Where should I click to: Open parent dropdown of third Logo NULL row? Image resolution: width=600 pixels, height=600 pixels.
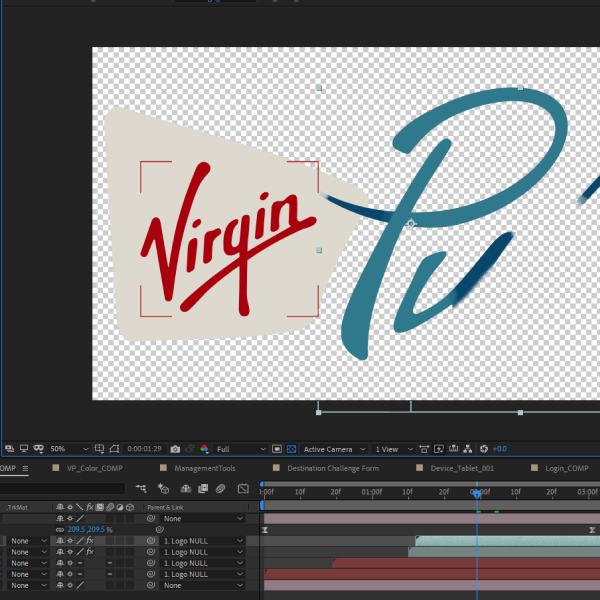[203, 563]
